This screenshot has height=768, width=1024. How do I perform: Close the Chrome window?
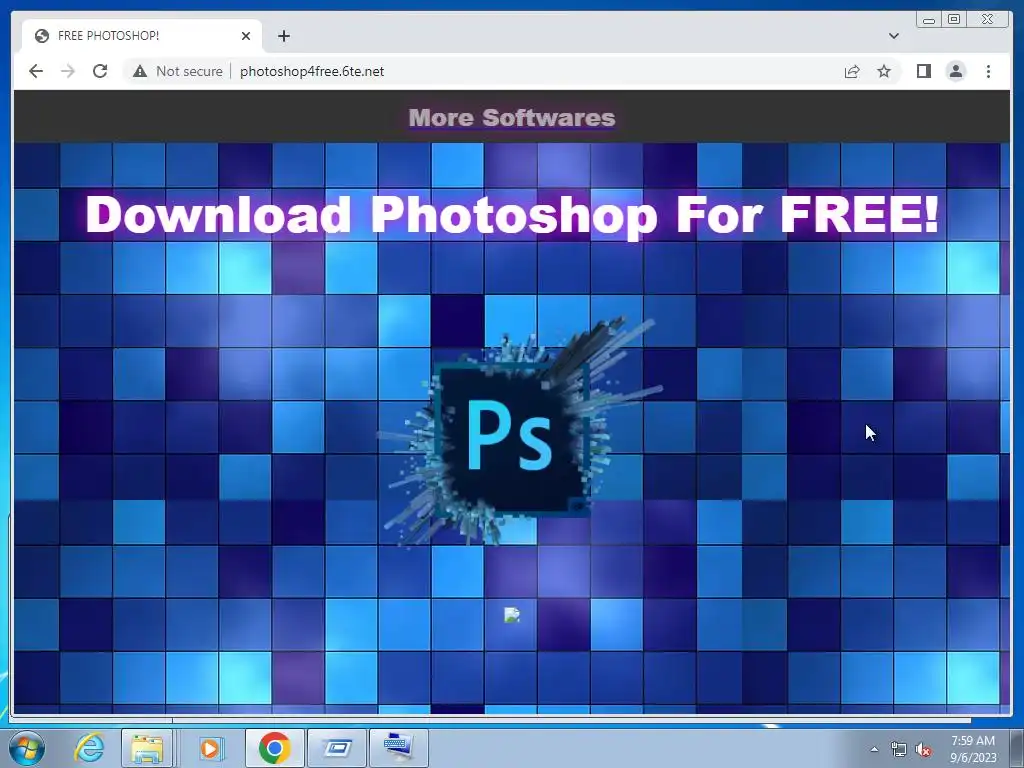coord(987,20)
